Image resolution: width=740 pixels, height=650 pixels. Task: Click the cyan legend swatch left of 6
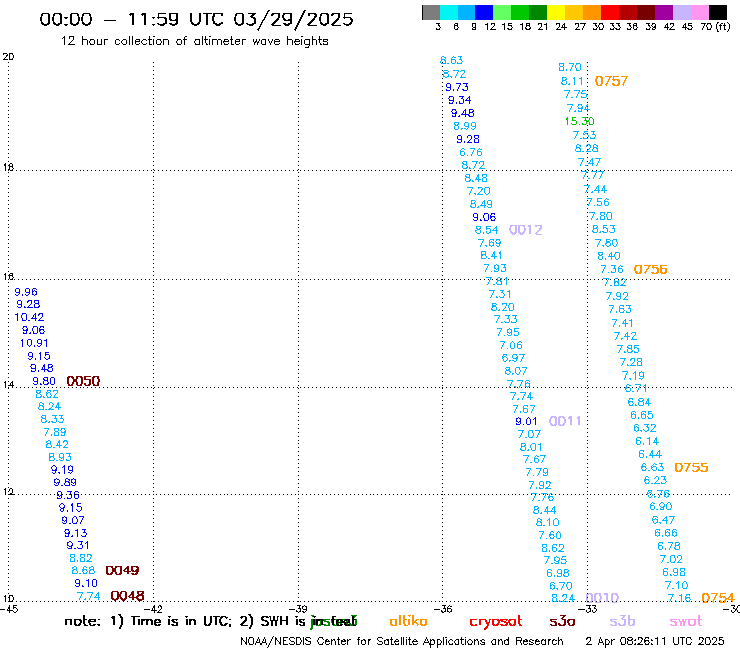[x=449, y=12]
